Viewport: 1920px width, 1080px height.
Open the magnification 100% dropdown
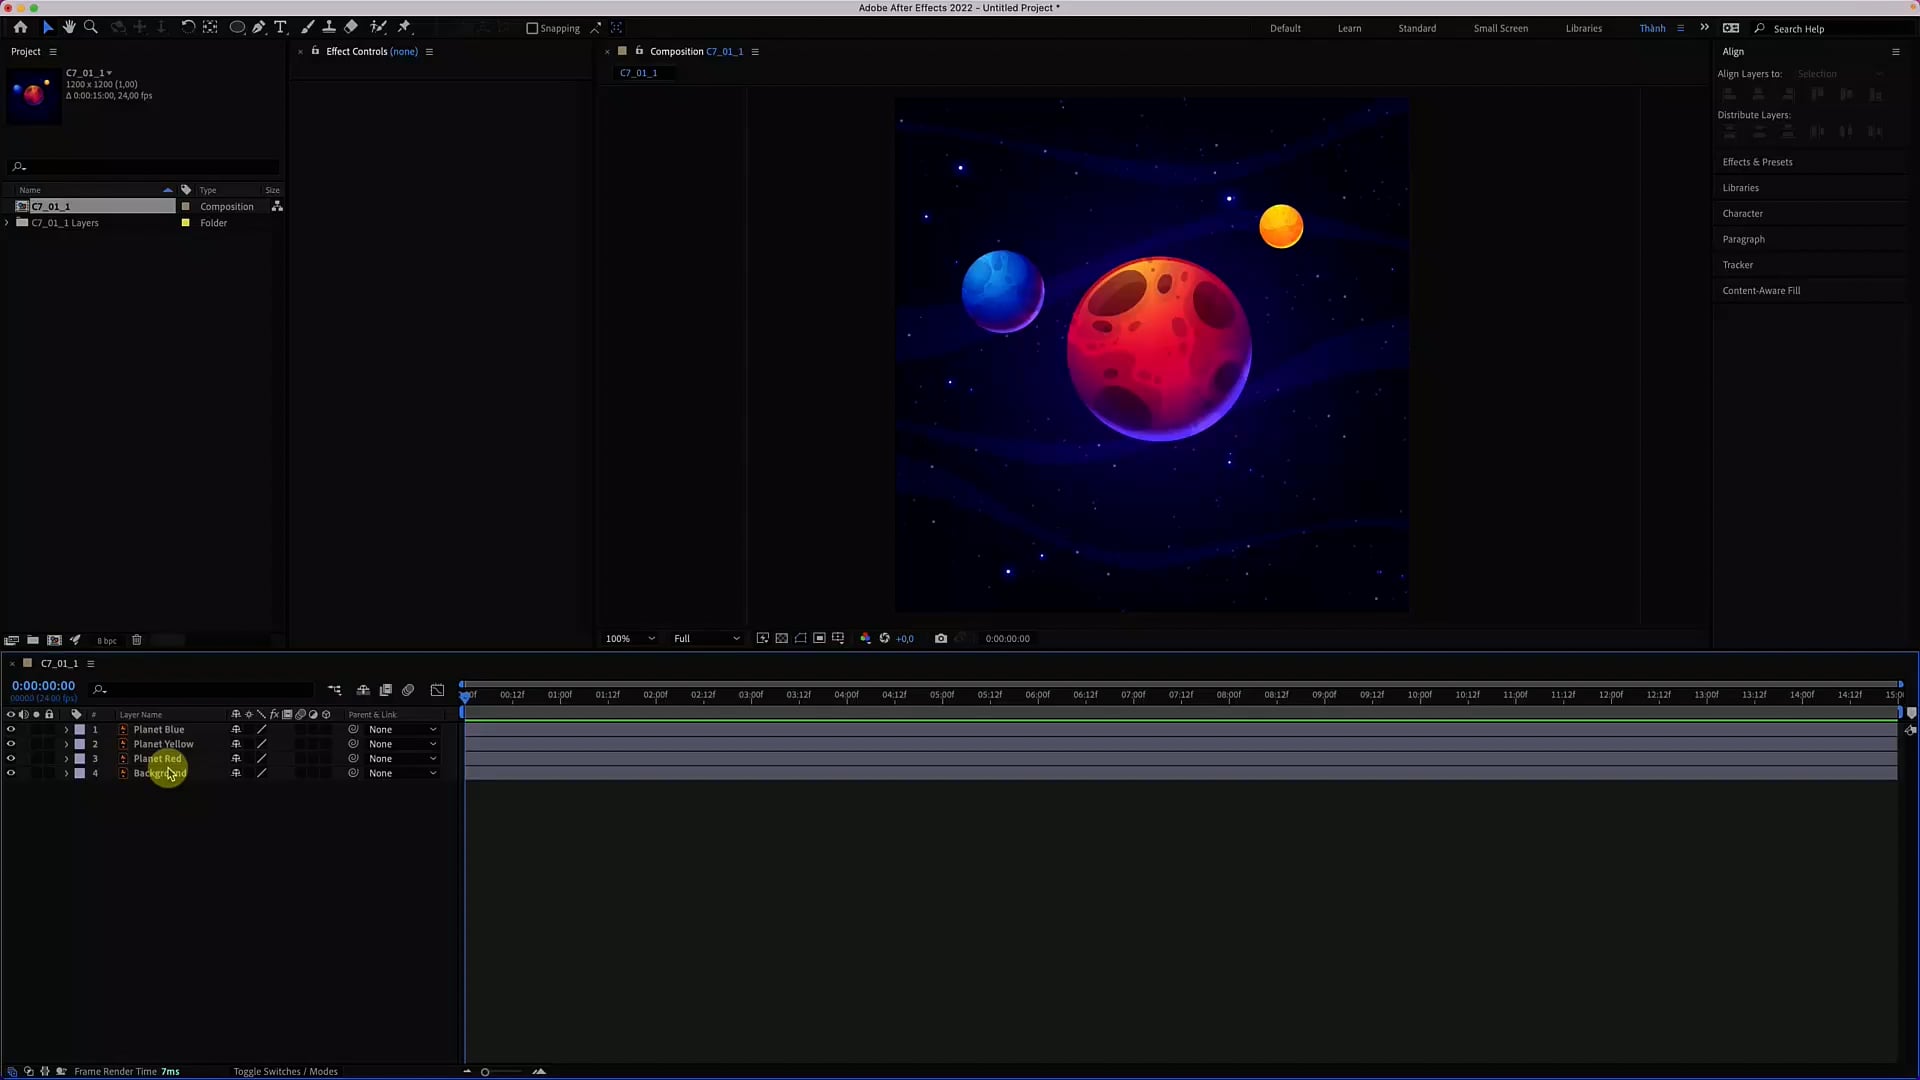coord(630,638)
